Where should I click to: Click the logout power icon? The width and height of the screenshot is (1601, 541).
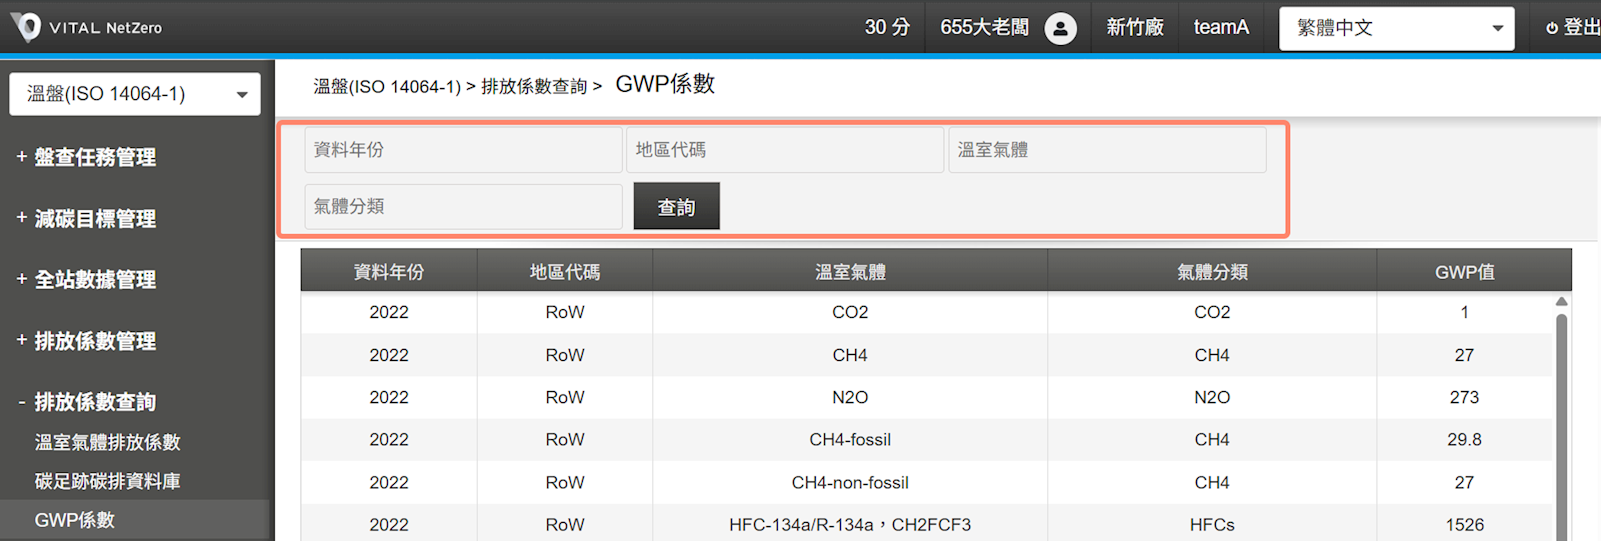pyautogui.click(x=1551, y=28)
